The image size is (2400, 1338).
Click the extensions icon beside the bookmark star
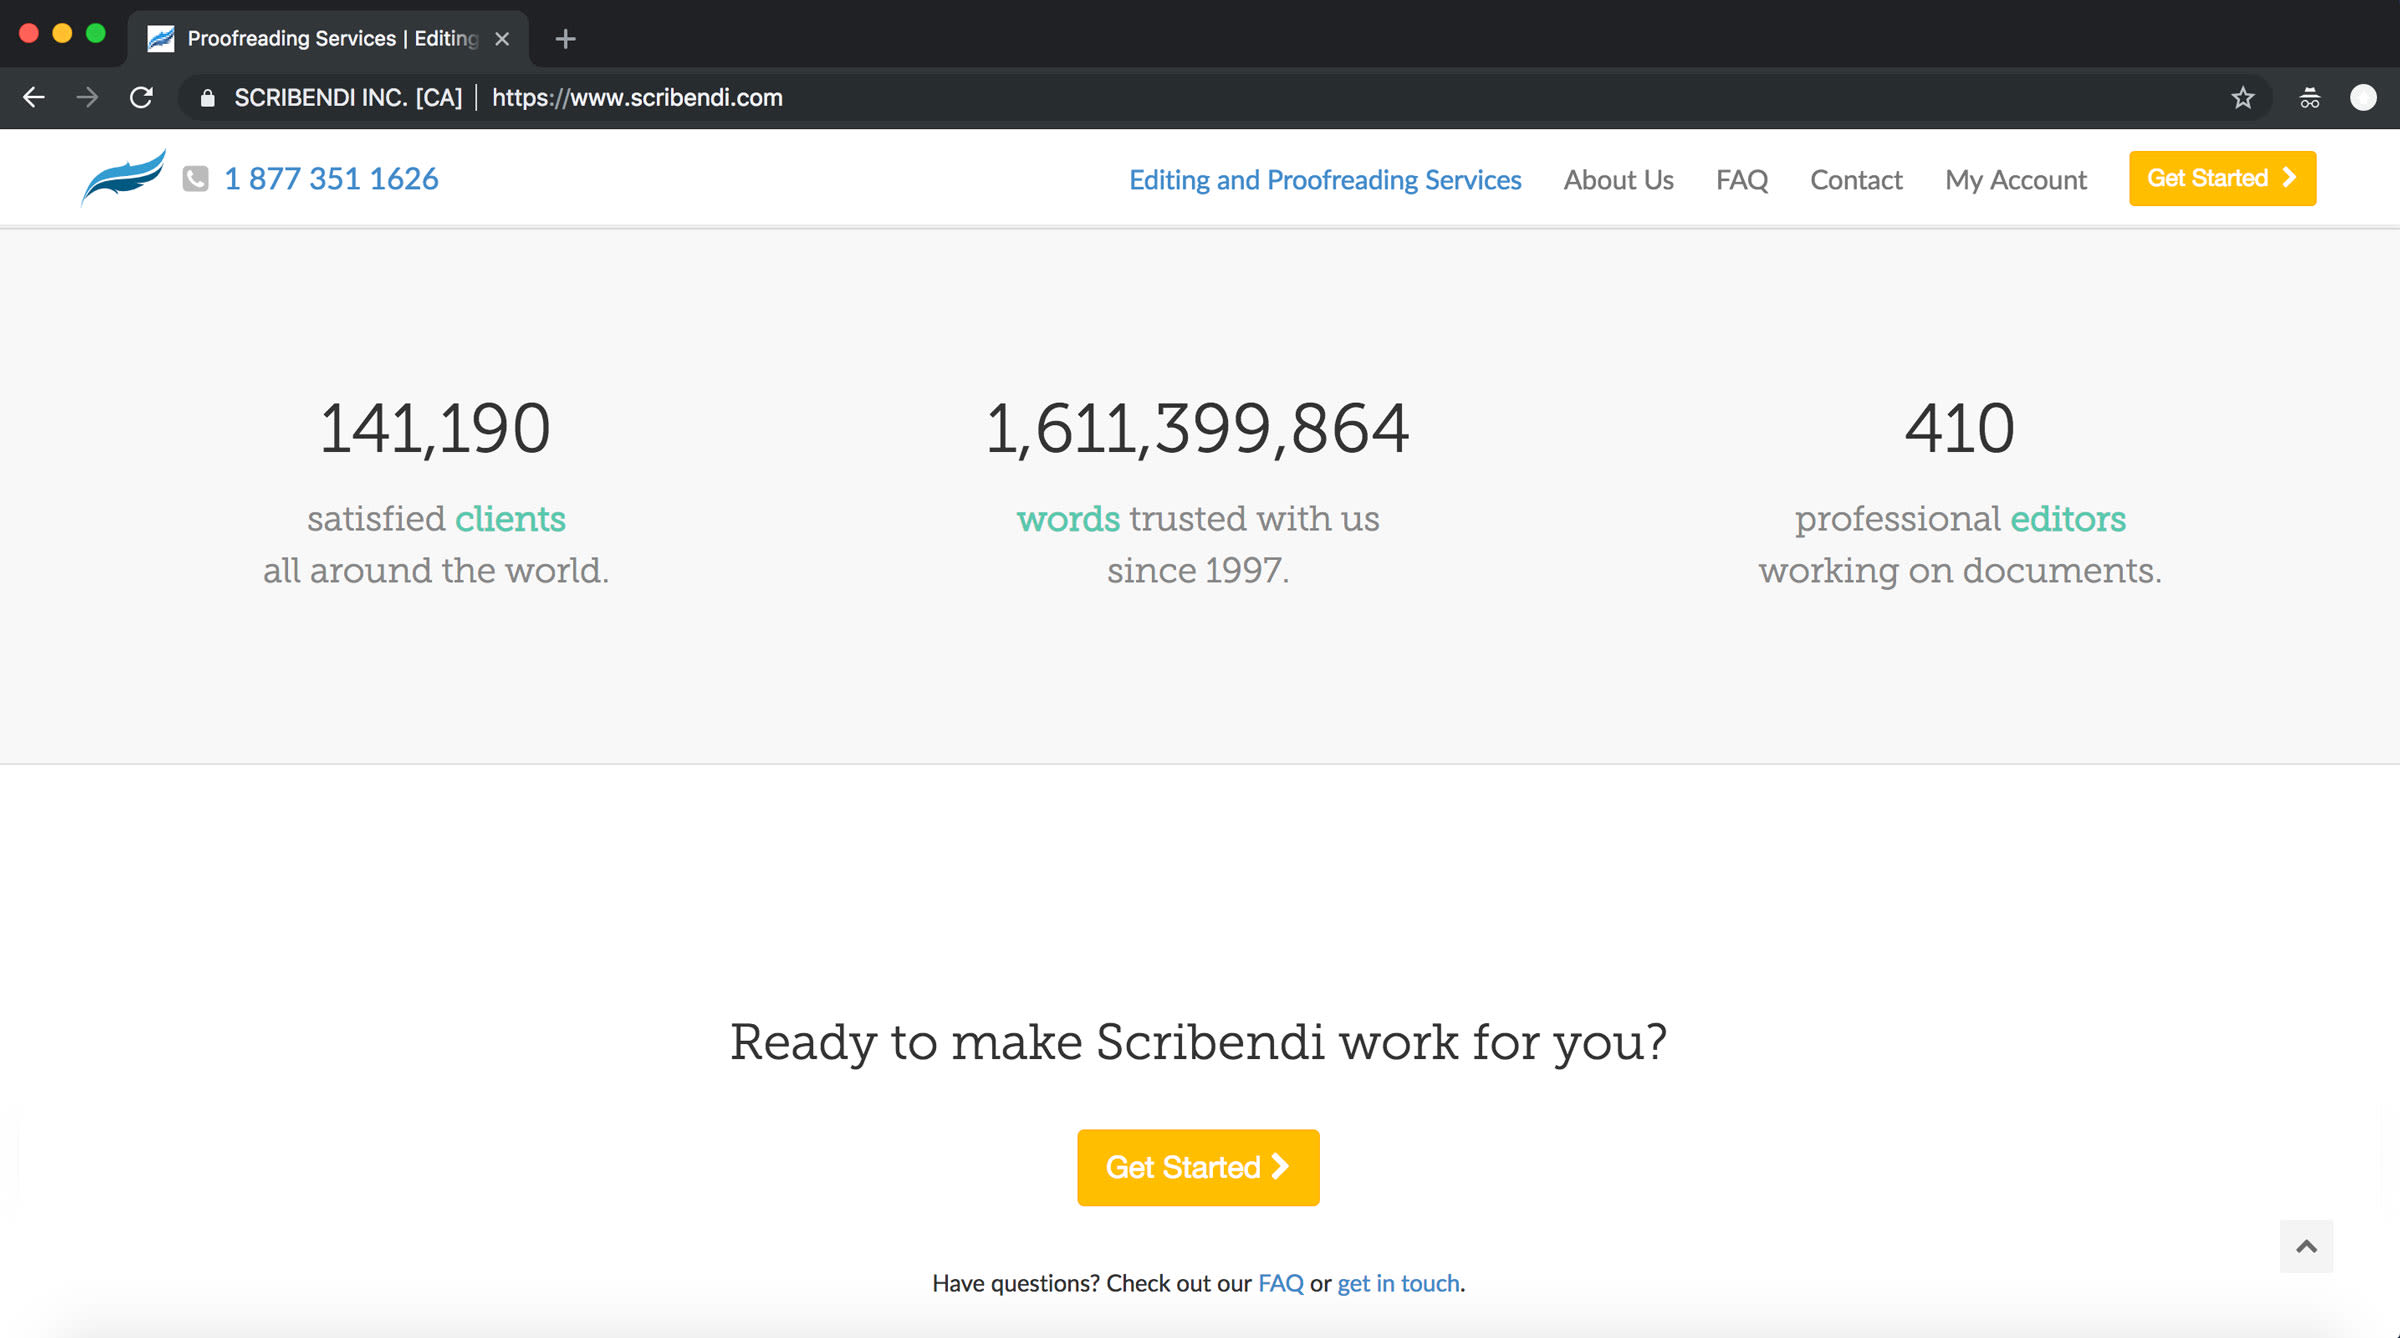click(x=2310, y=98)
